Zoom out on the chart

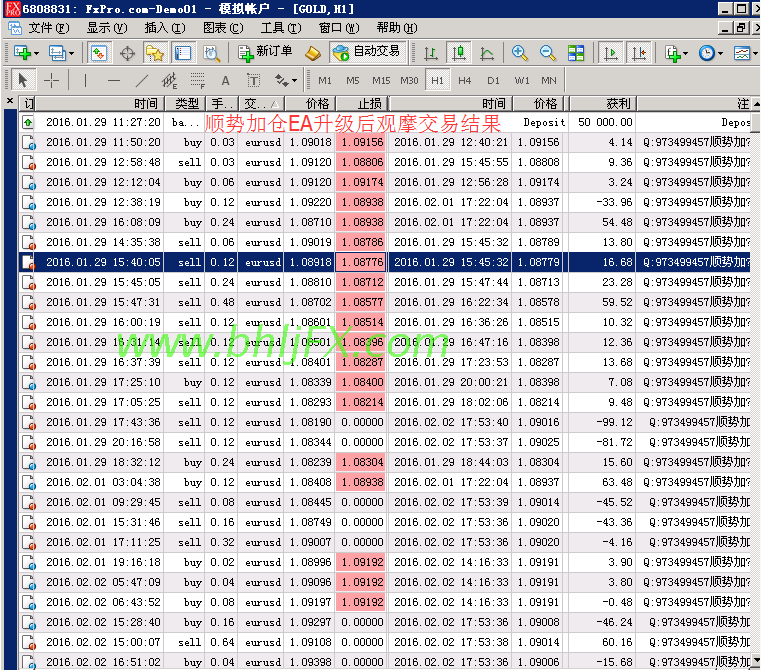coord(547,53)
